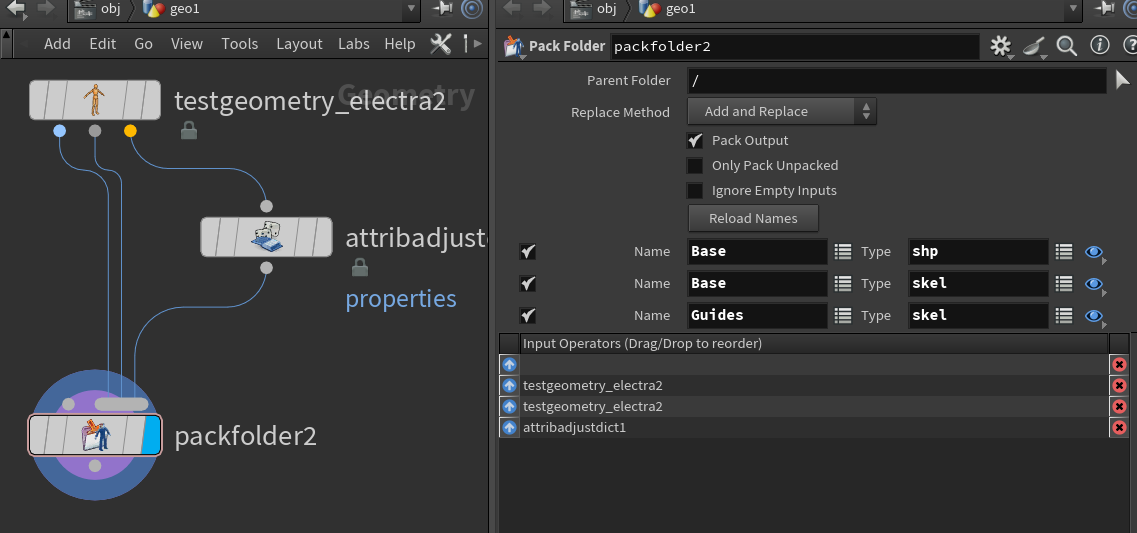Open the network editor tools wrench icon
The width and height of the screenshot is (1137, 533).
[x=441, y=44]
